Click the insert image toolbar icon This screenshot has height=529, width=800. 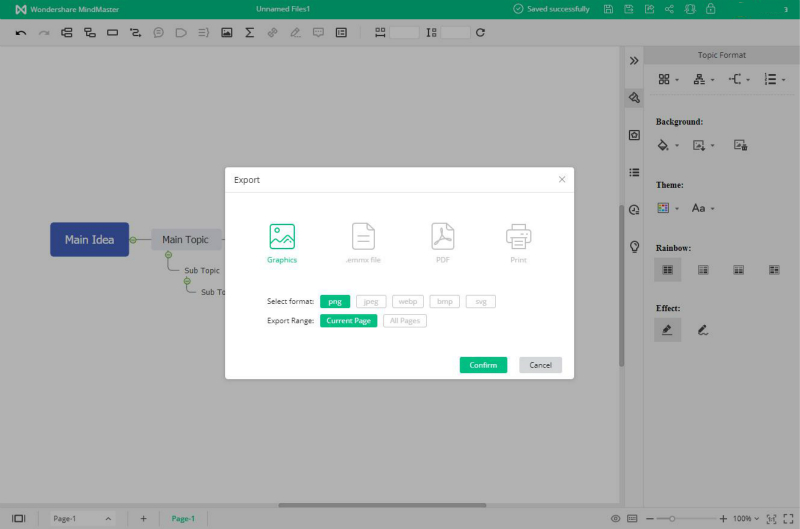coord(227,33)
